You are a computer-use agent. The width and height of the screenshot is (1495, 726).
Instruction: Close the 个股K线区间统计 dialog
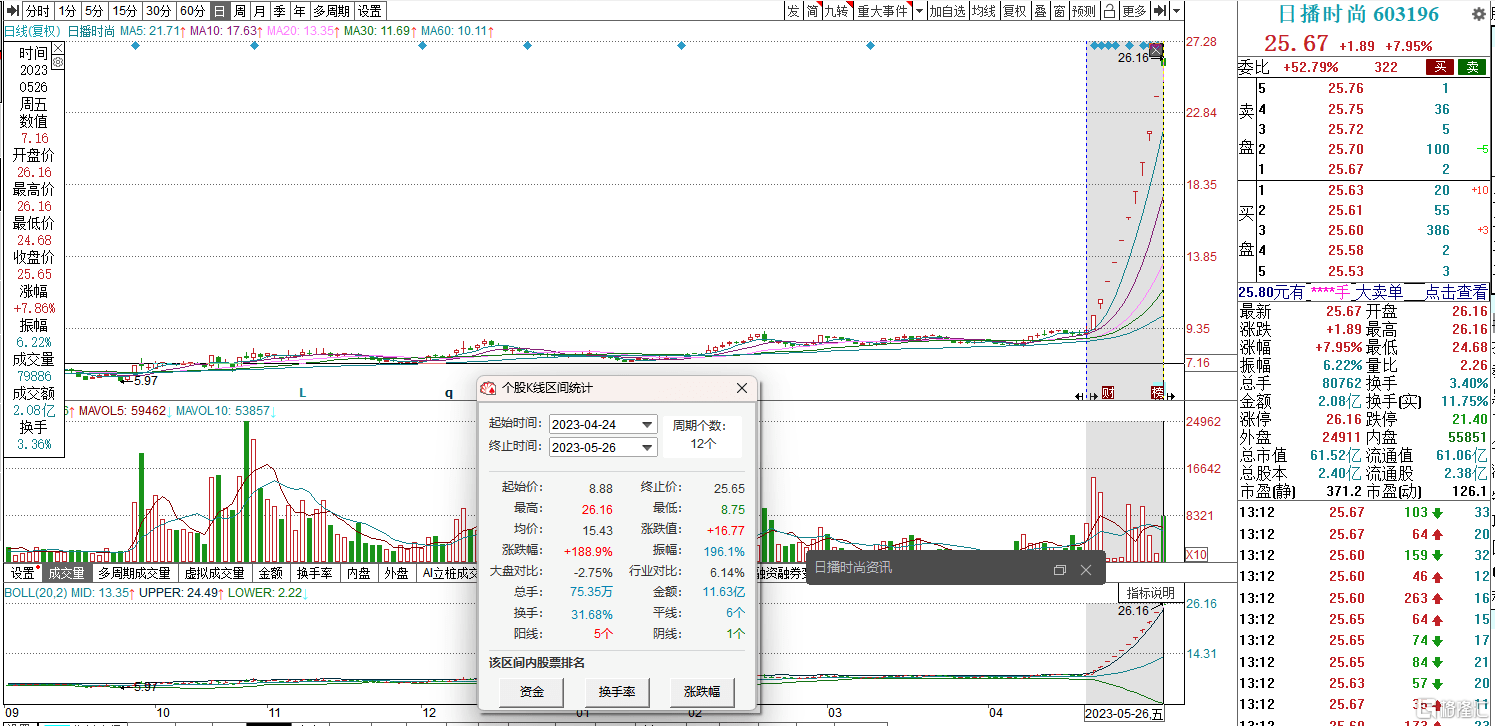[x=742, y=388]
